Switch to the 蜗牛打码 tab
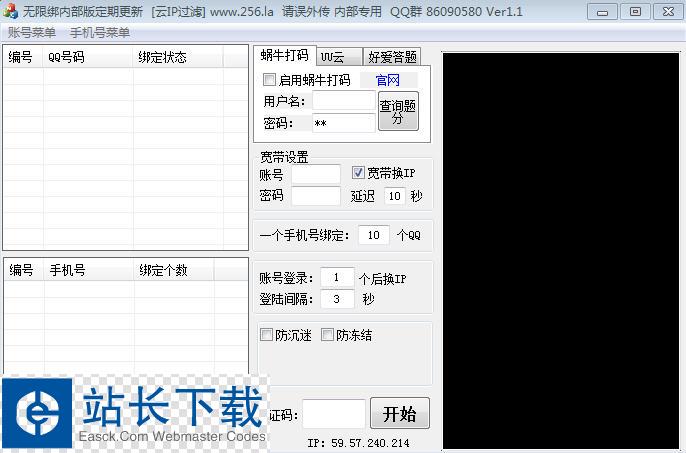 tap(284, 56)
